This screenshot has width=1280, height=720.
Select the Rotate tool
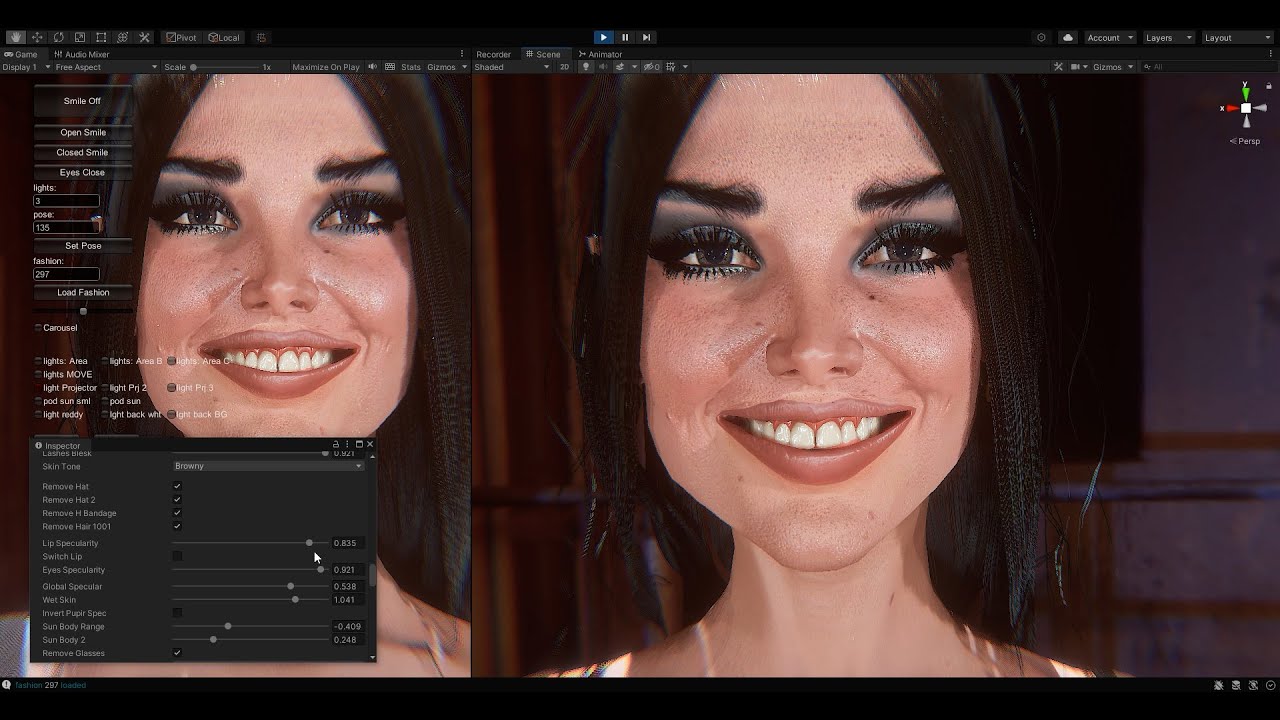[58, 37]
